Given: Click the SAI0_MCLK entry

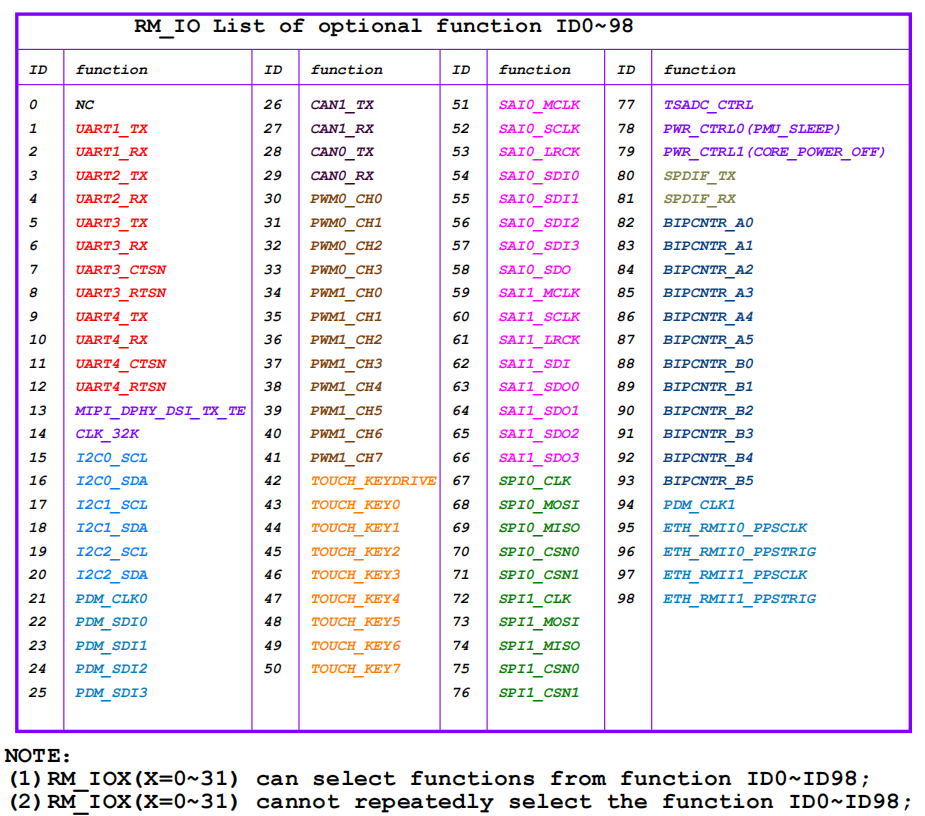Looking at the screenshot, I should (539, 105).
